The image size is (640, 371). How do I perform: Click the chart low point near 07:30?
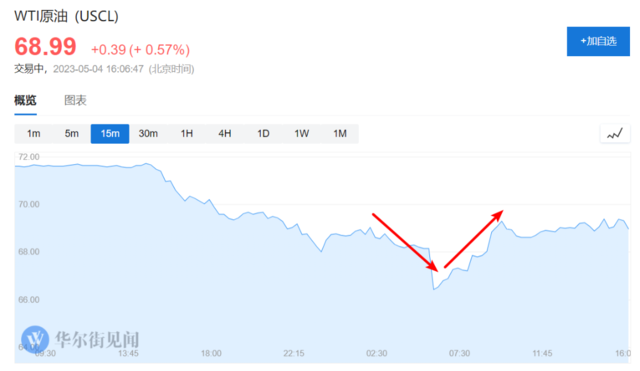[x=434, y=289]
